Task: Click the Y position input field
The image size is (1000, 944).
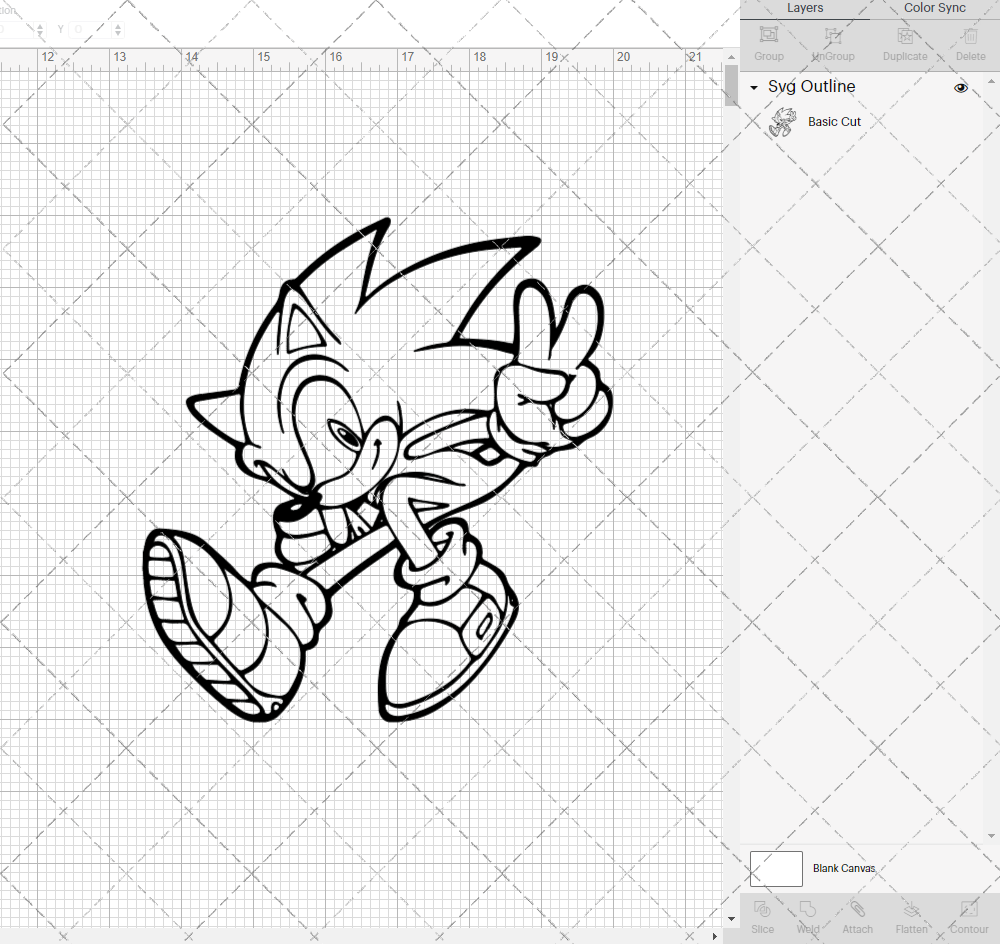Action: pyautogui.click(x=91, y=29)
